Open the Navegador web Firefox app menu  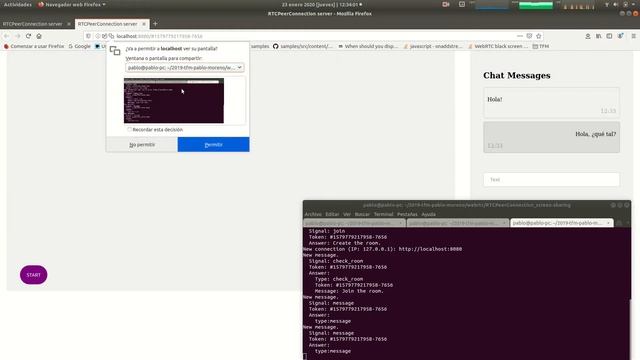tap(71, 4)
